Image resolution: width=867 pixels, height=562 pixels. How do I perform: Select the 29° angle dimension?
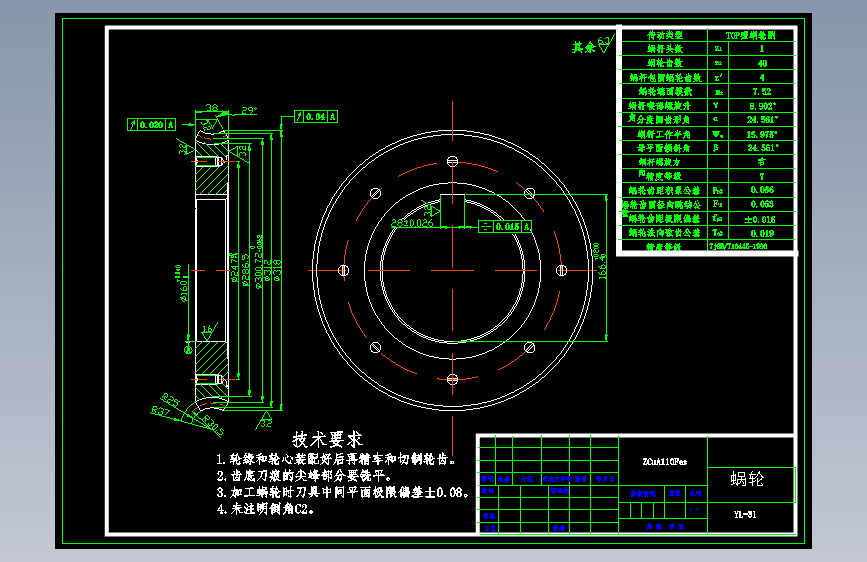(249, 111)
